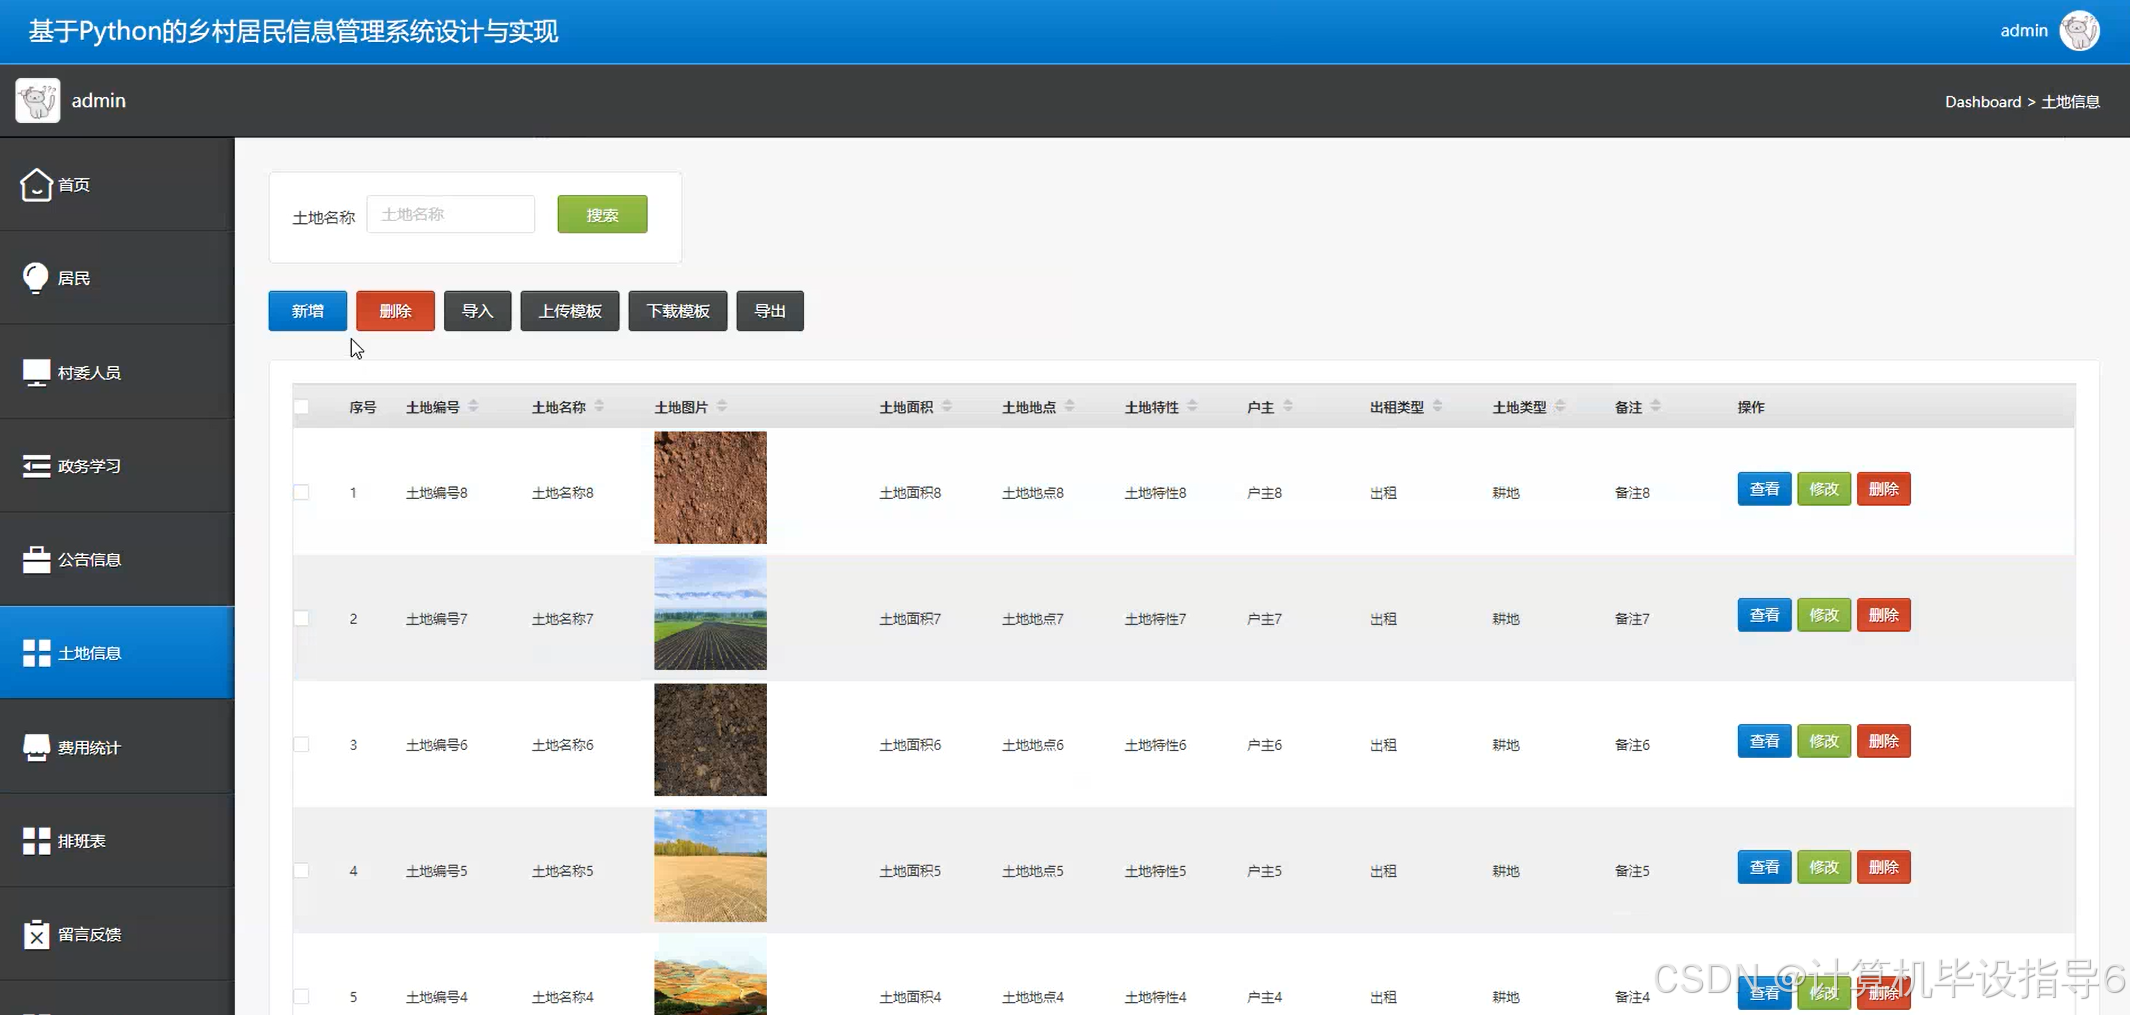The image size is (2130, 1015).
Task: Click 修改 for row 土地编号5
Action: tap(1824, 867)
